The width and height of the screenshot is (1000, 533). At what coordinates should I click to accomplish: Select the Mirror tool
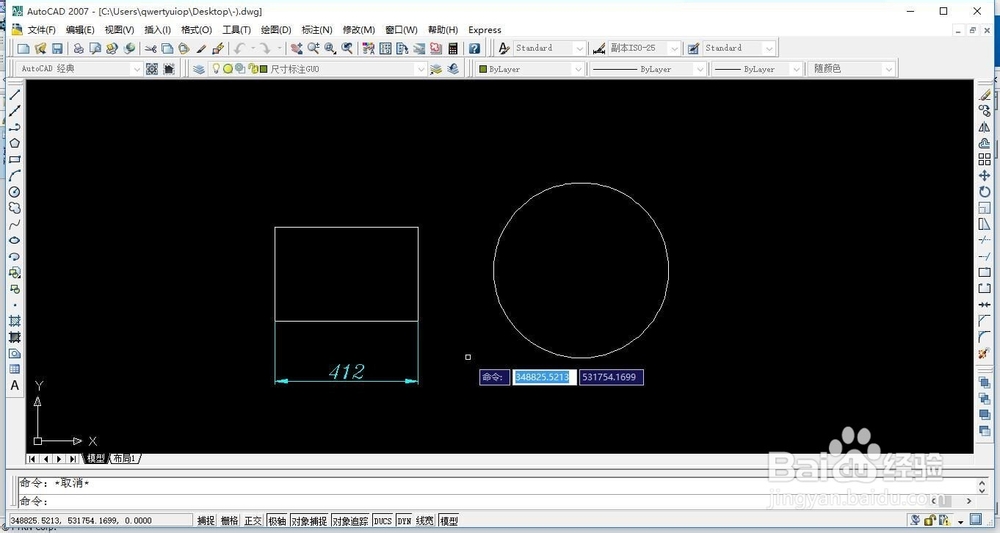(985, 127)
